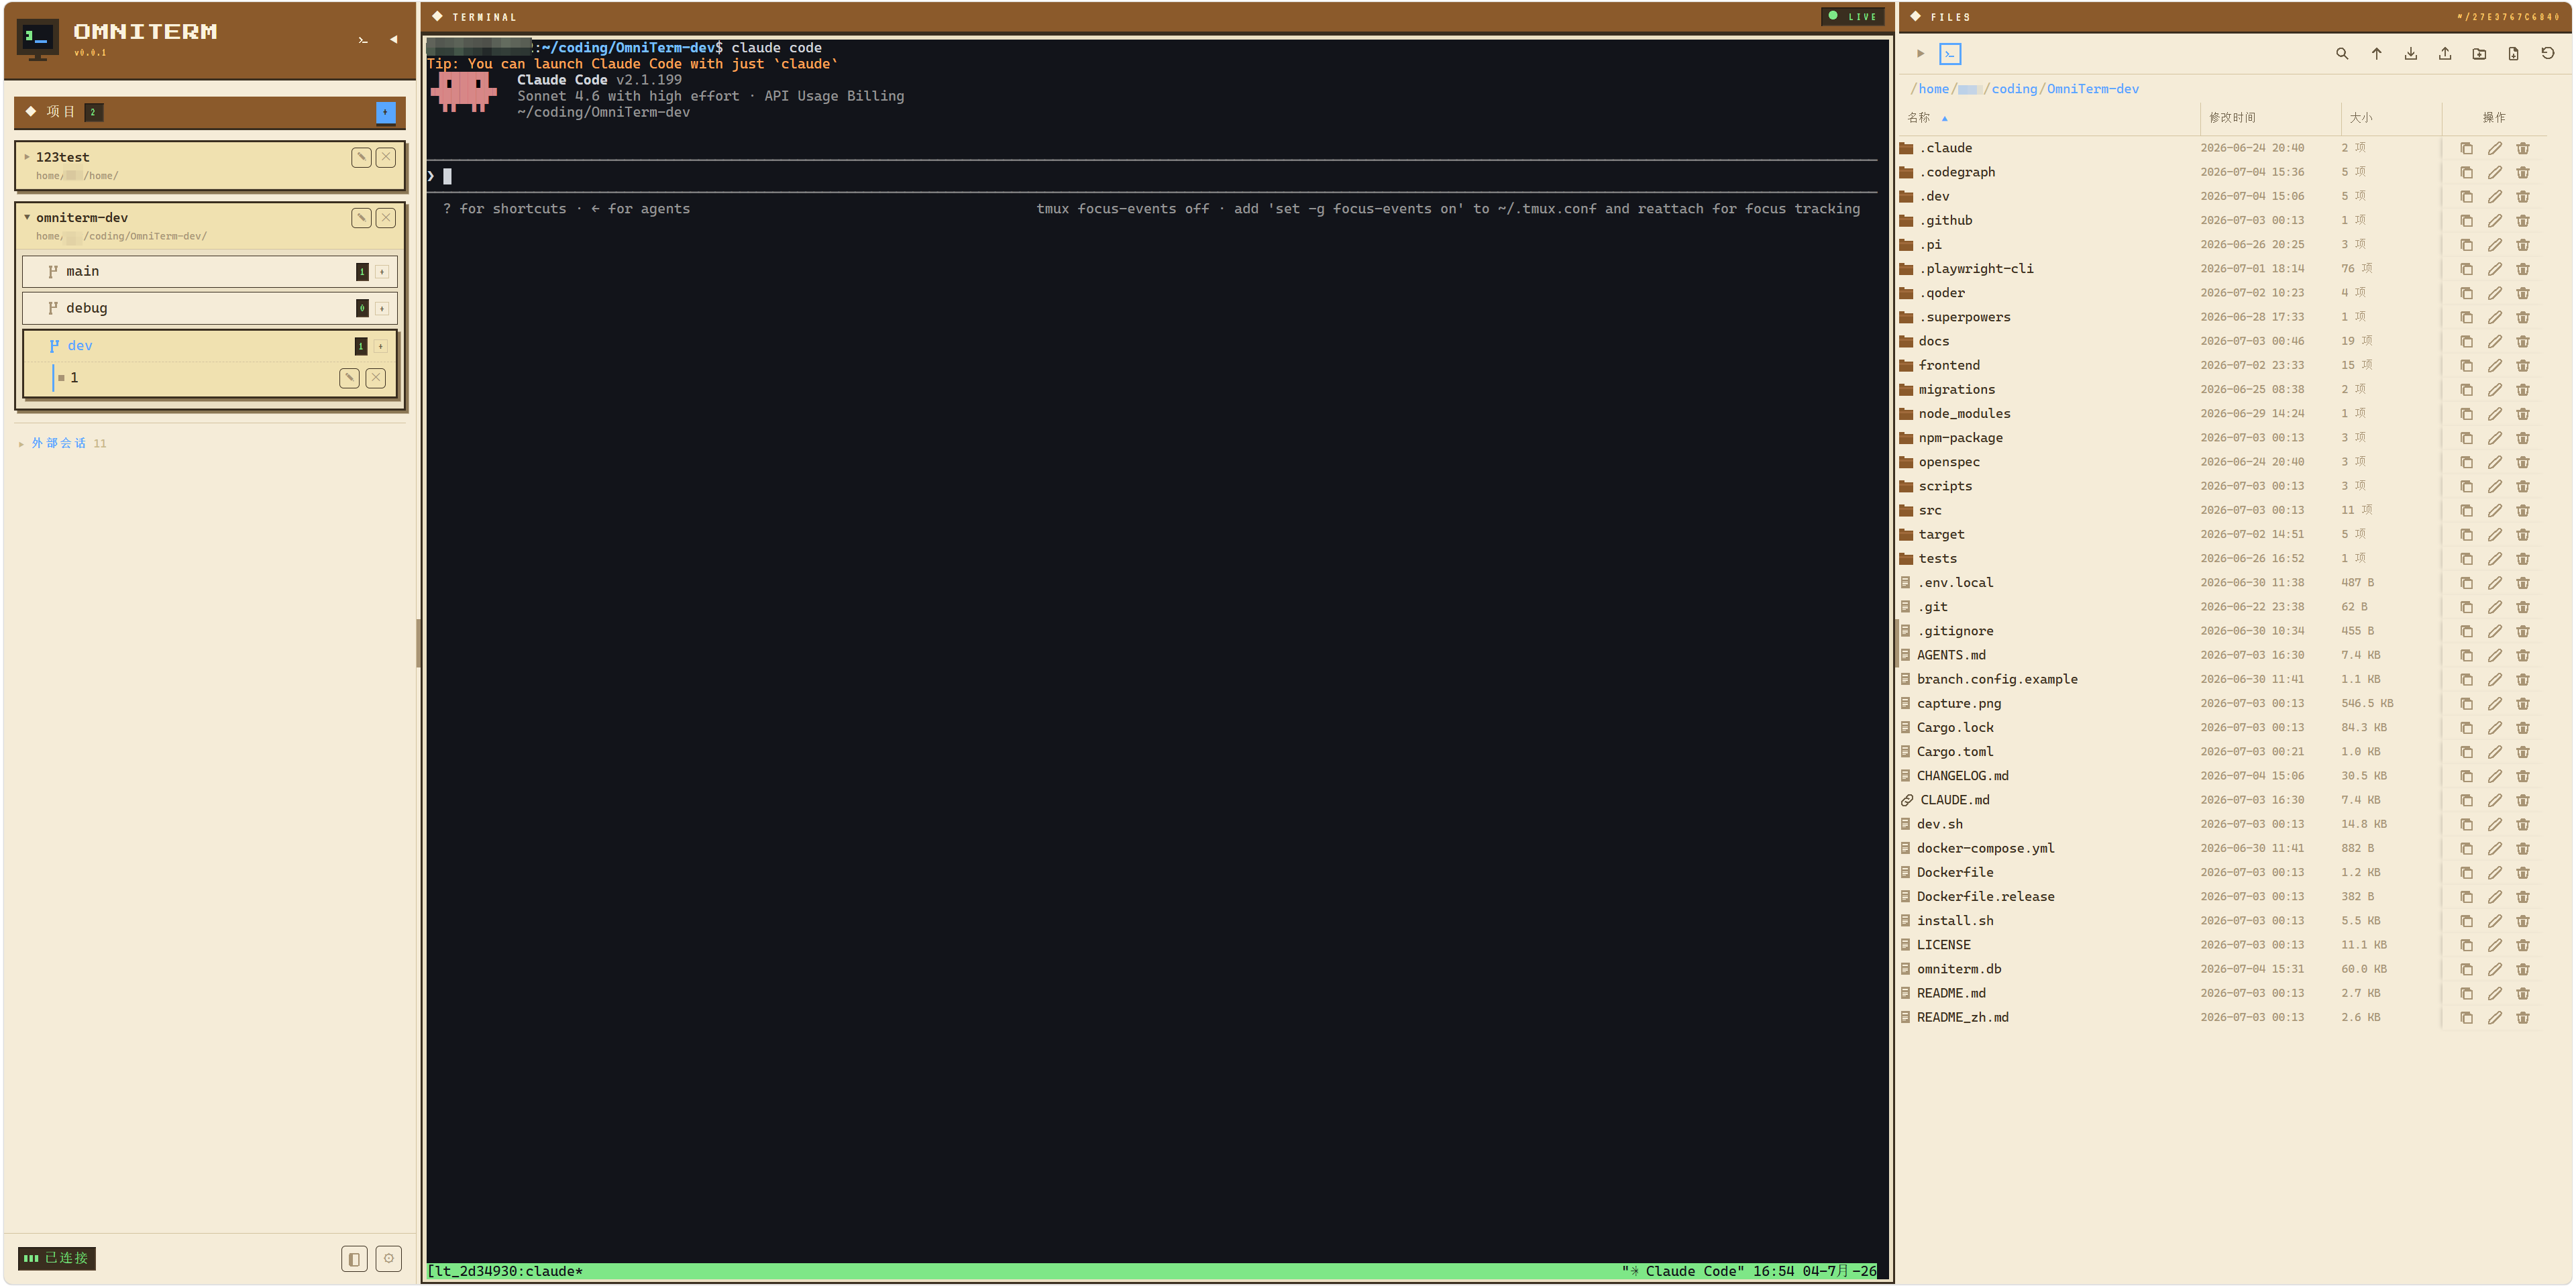
Task: Rename the Cargo.toml file
Action: [2495, 752]
